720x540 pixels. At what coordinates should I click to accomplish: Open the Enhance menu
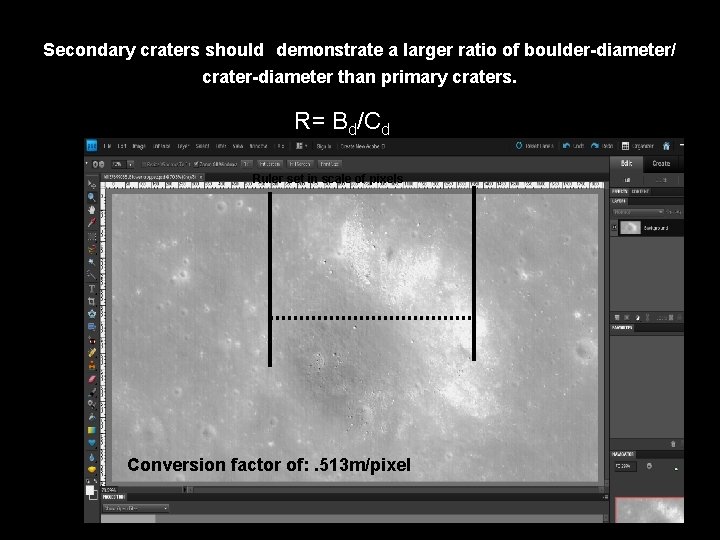pyautogui.click(x=162, y=146)
